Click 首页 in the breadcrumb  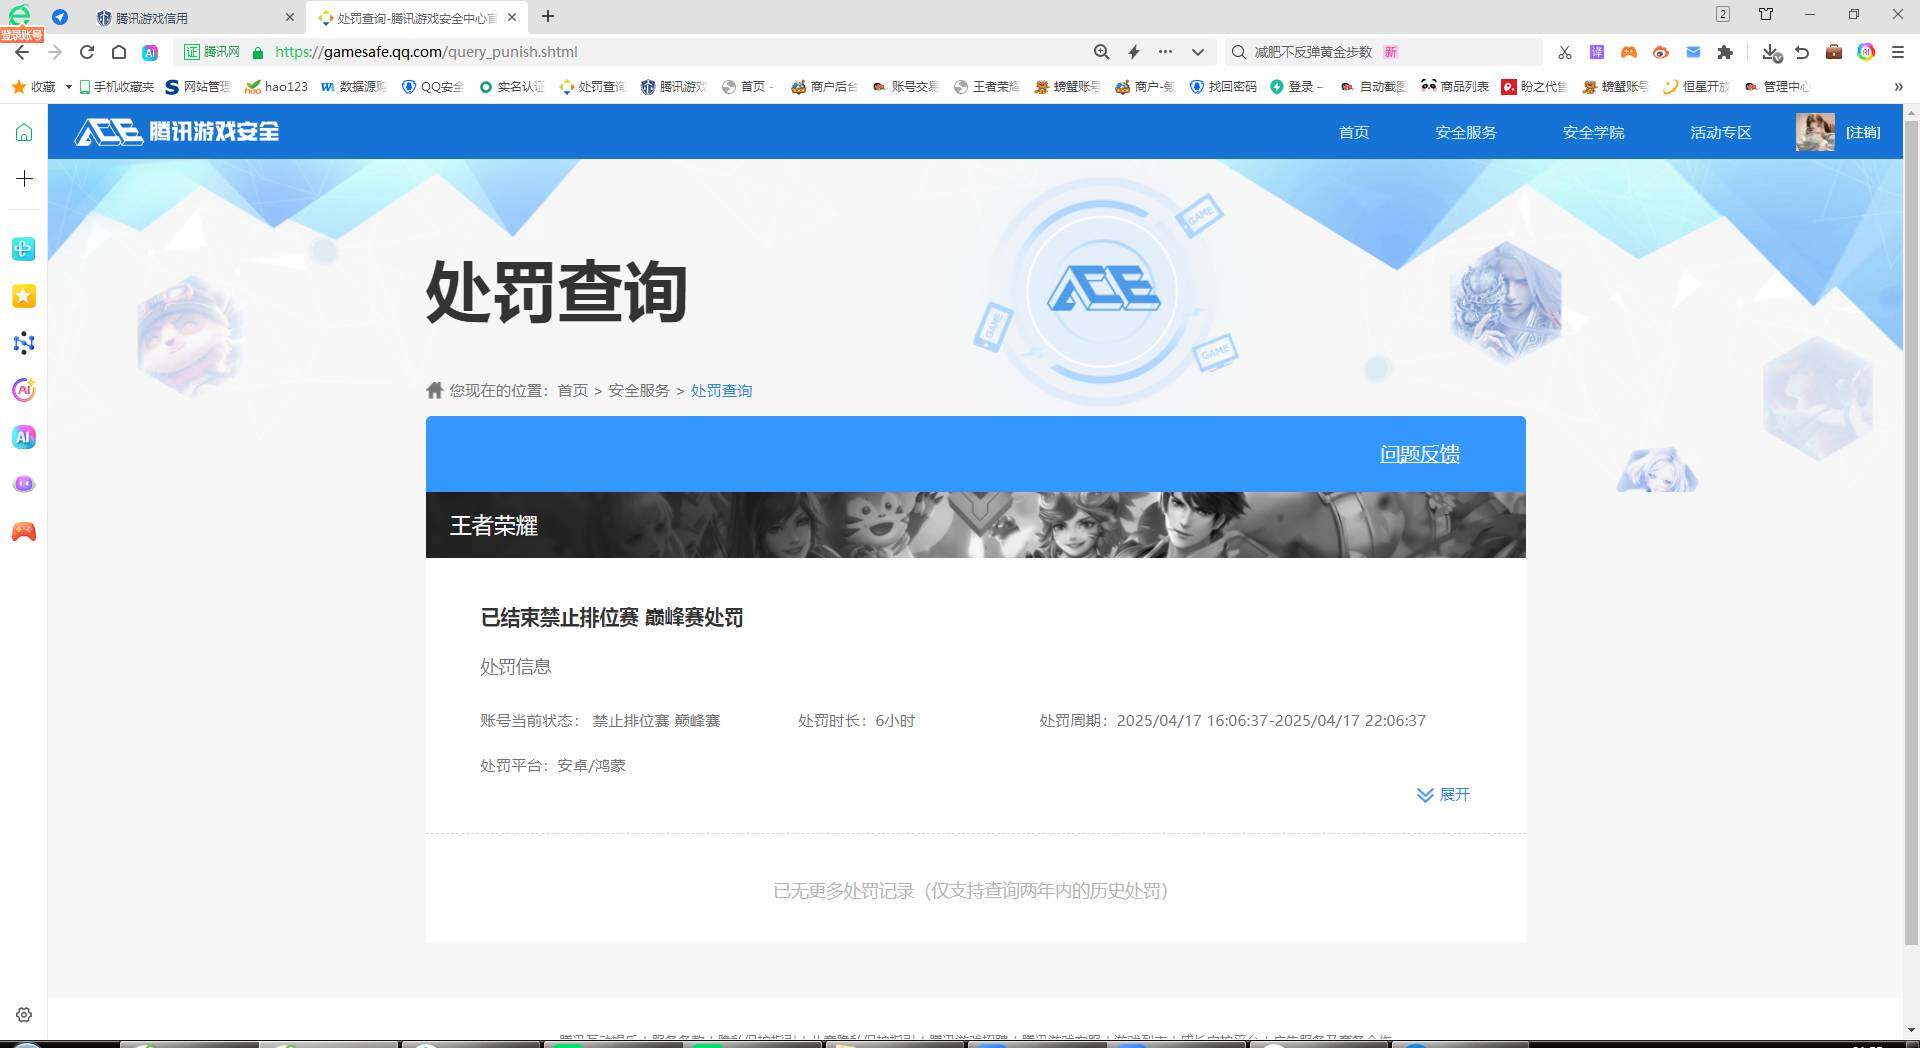[573, 391]
